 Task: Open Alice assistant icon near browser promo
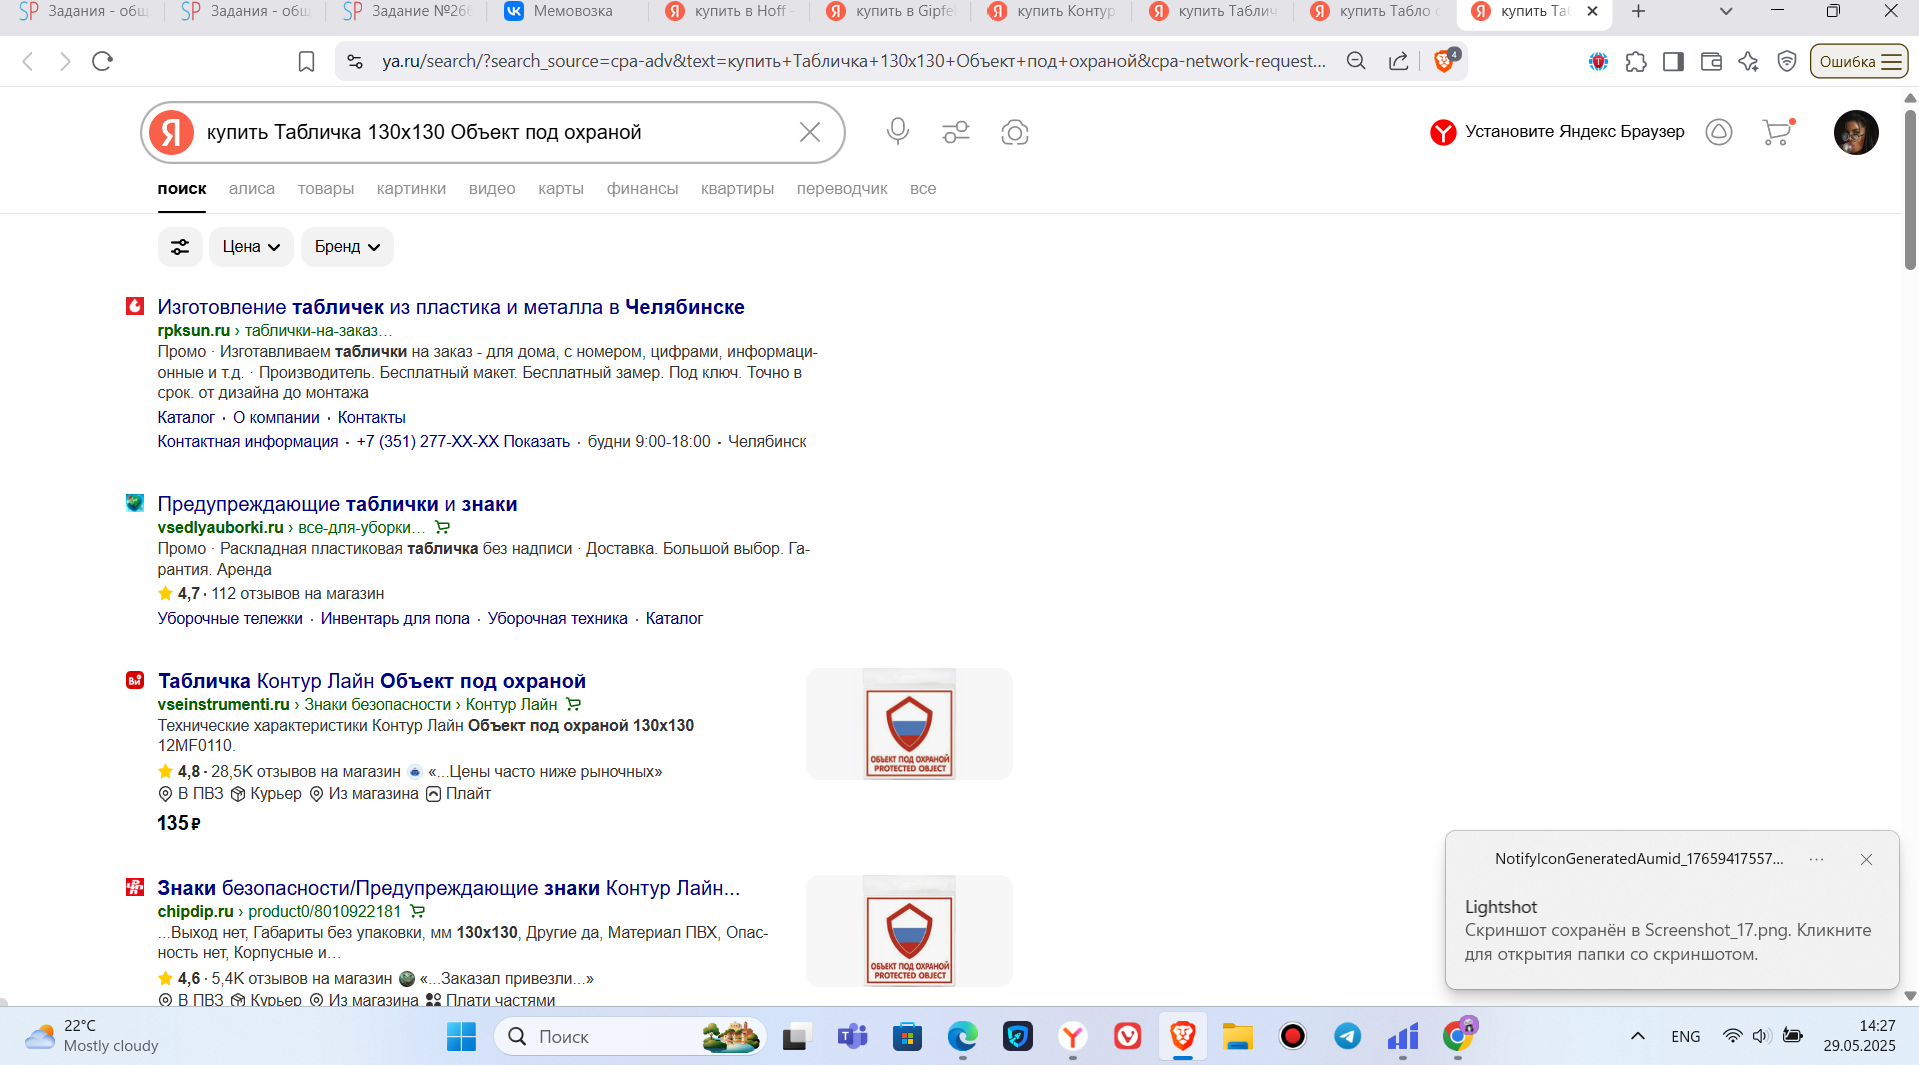1719,132
